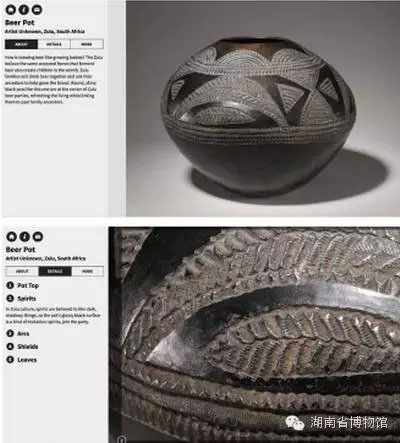Share via Facebook icon in upper panel
Image resolution: width=400 pixels, height=443 pixels.
click(x=24, y=9)
